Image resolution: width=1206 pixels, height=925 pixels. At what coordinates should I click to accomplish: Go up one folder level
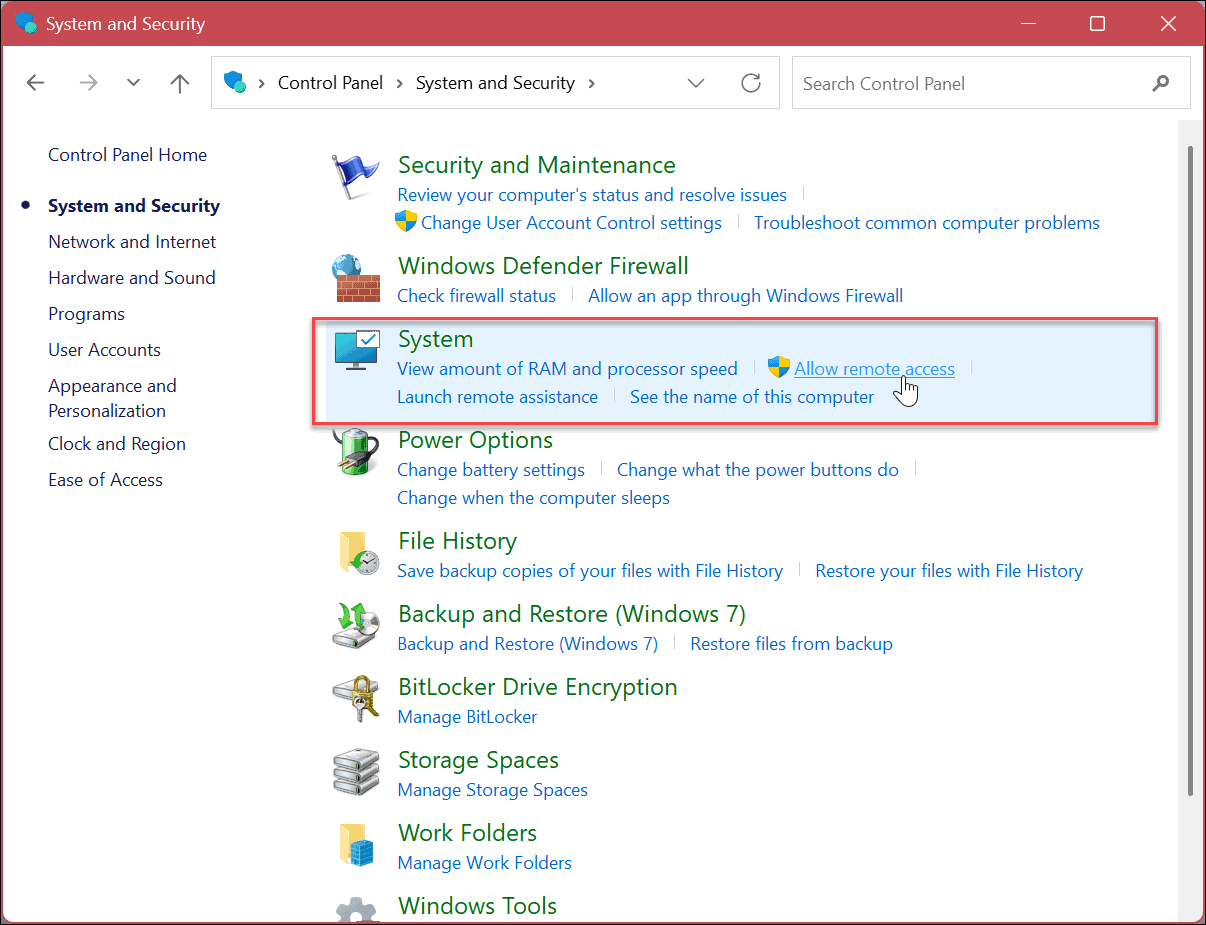tap(180, 83)
